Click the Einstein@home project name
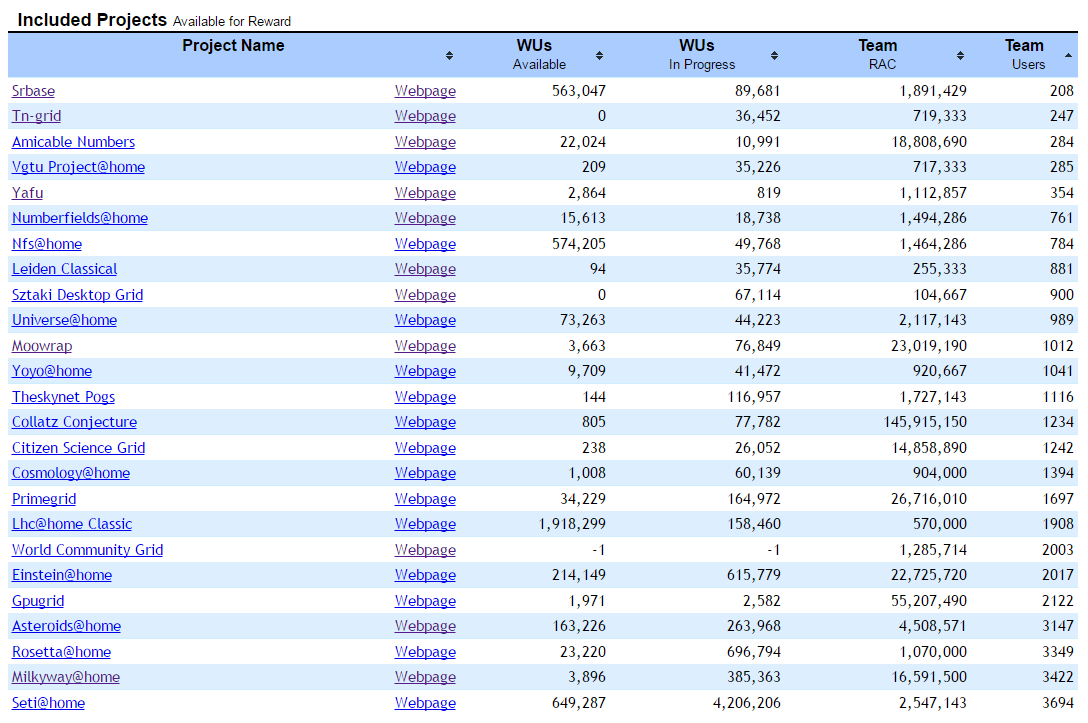1088x723 pixels. [62, 575]
